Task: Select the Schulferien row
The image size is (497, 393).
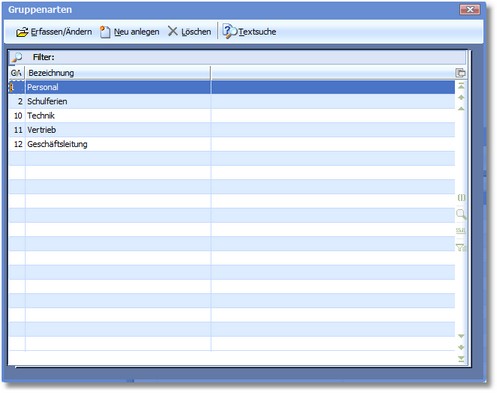Action: point(232,101)
